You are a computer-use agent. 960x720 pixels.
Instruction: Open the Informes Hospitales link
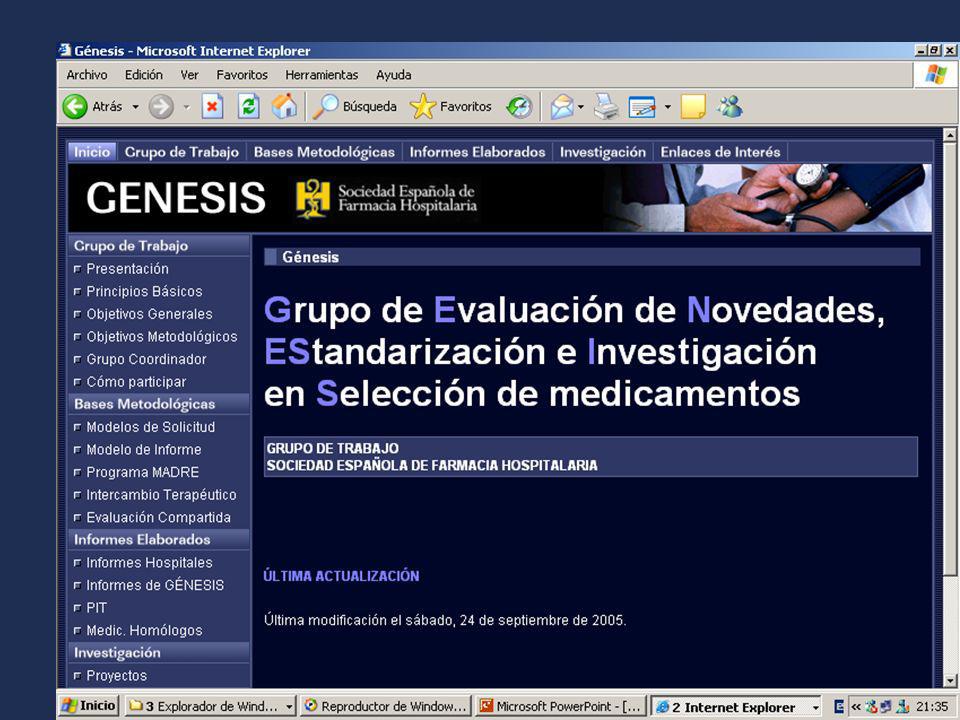coord(149,563)
